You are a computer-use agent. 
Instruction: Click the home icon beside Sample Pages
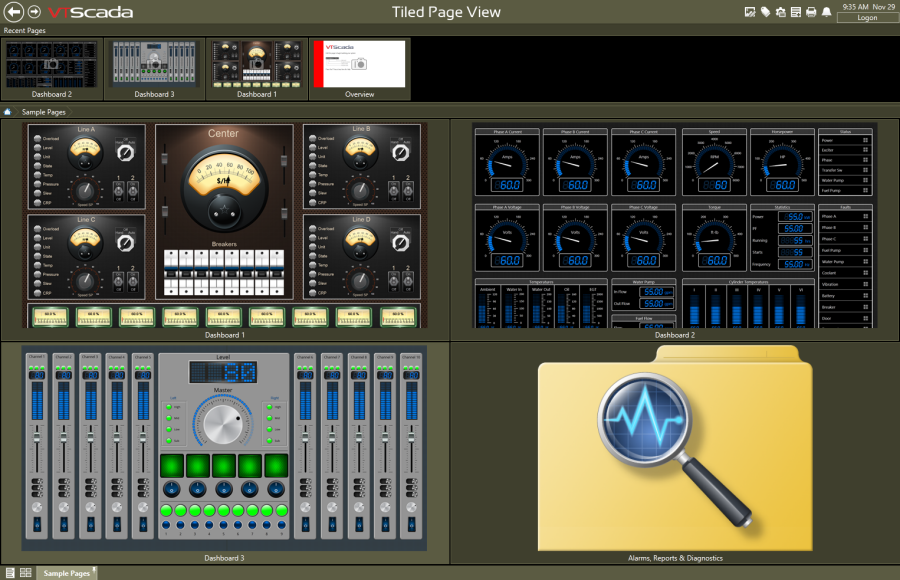click(x=9, y=111)
